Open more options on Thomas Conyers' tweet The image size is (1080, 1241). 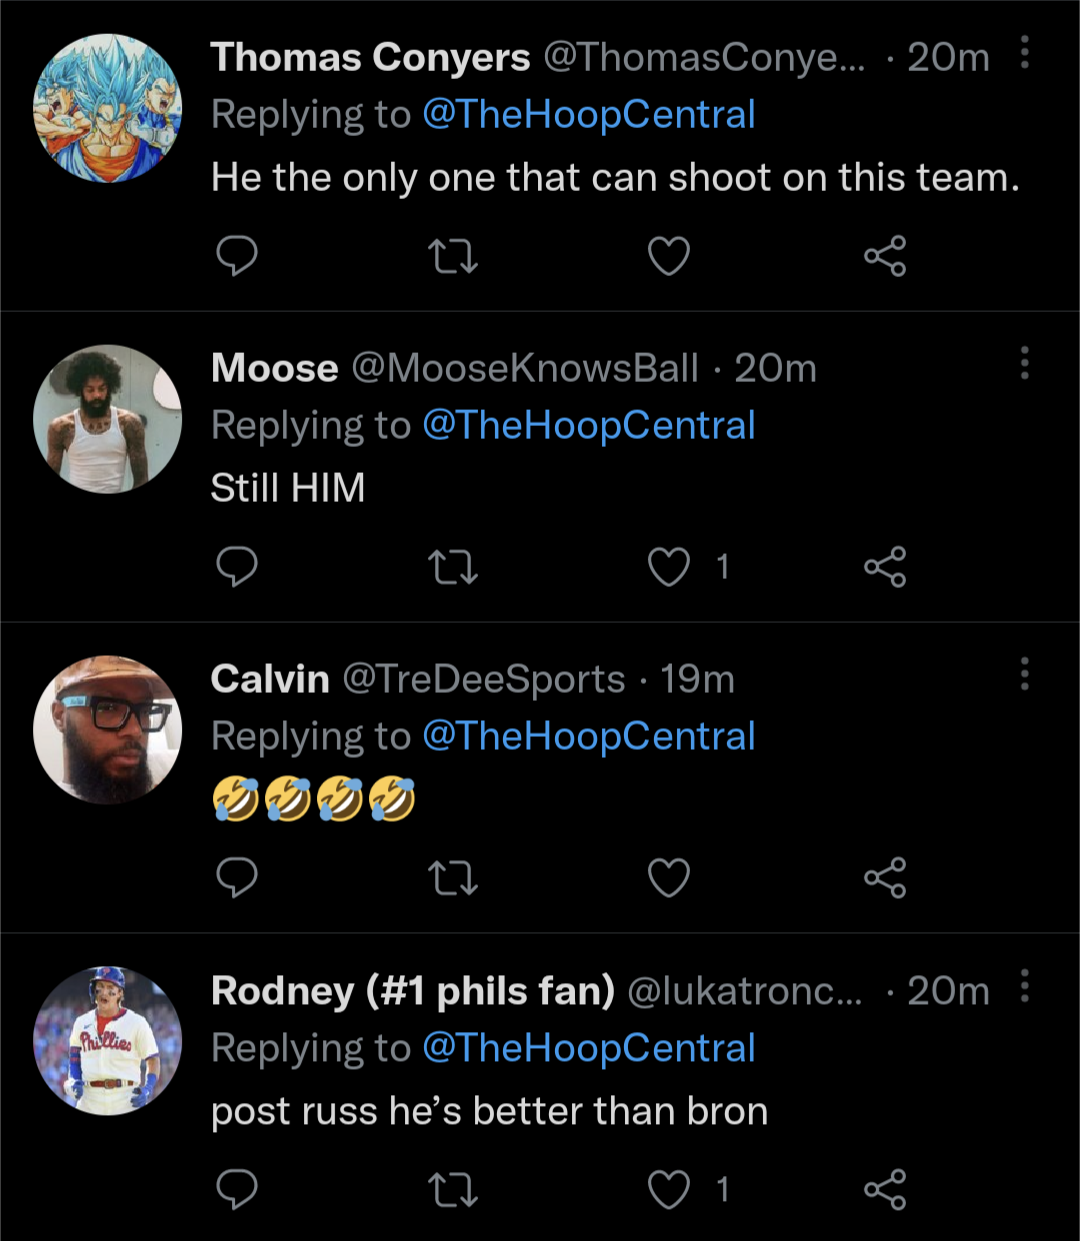pos(1025,52)
